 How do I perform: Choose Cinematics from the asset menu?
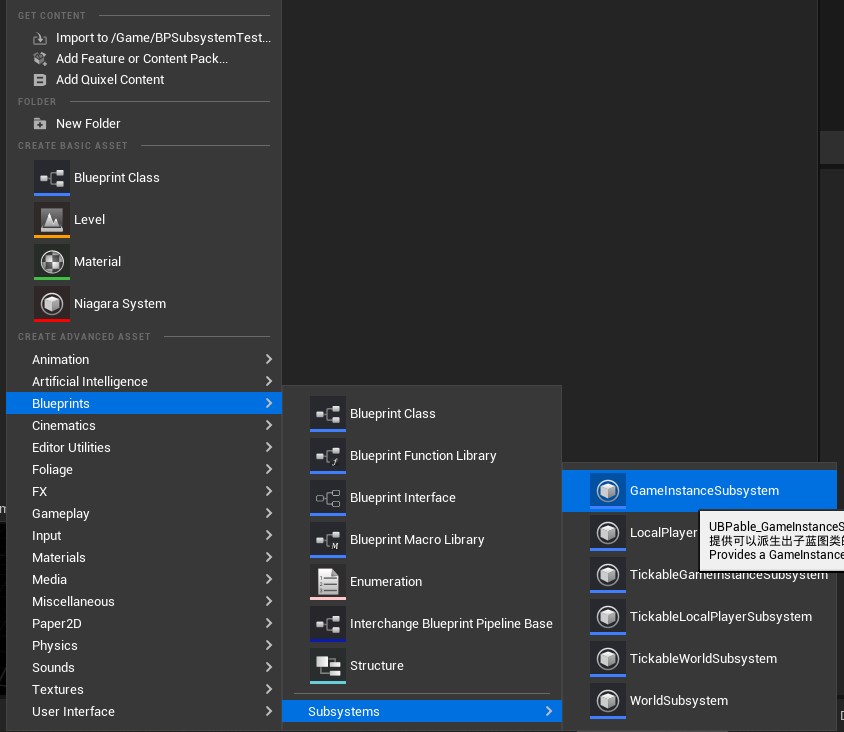tap(64, 425)
